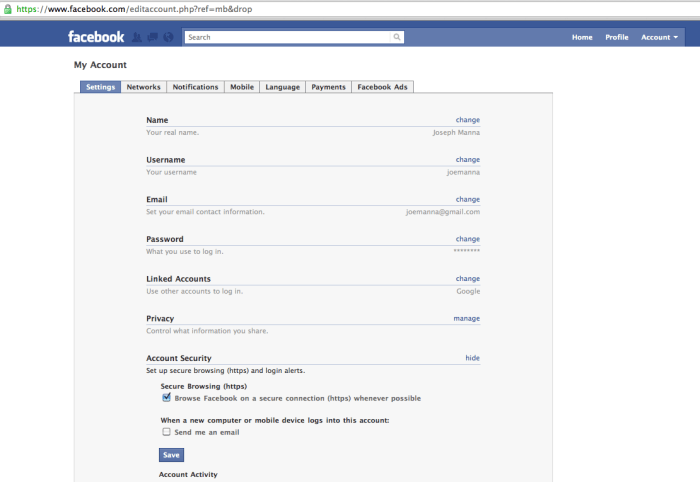This screenshot has height=482, width=700.
Task: Click change link for Email
Action: 467,199
